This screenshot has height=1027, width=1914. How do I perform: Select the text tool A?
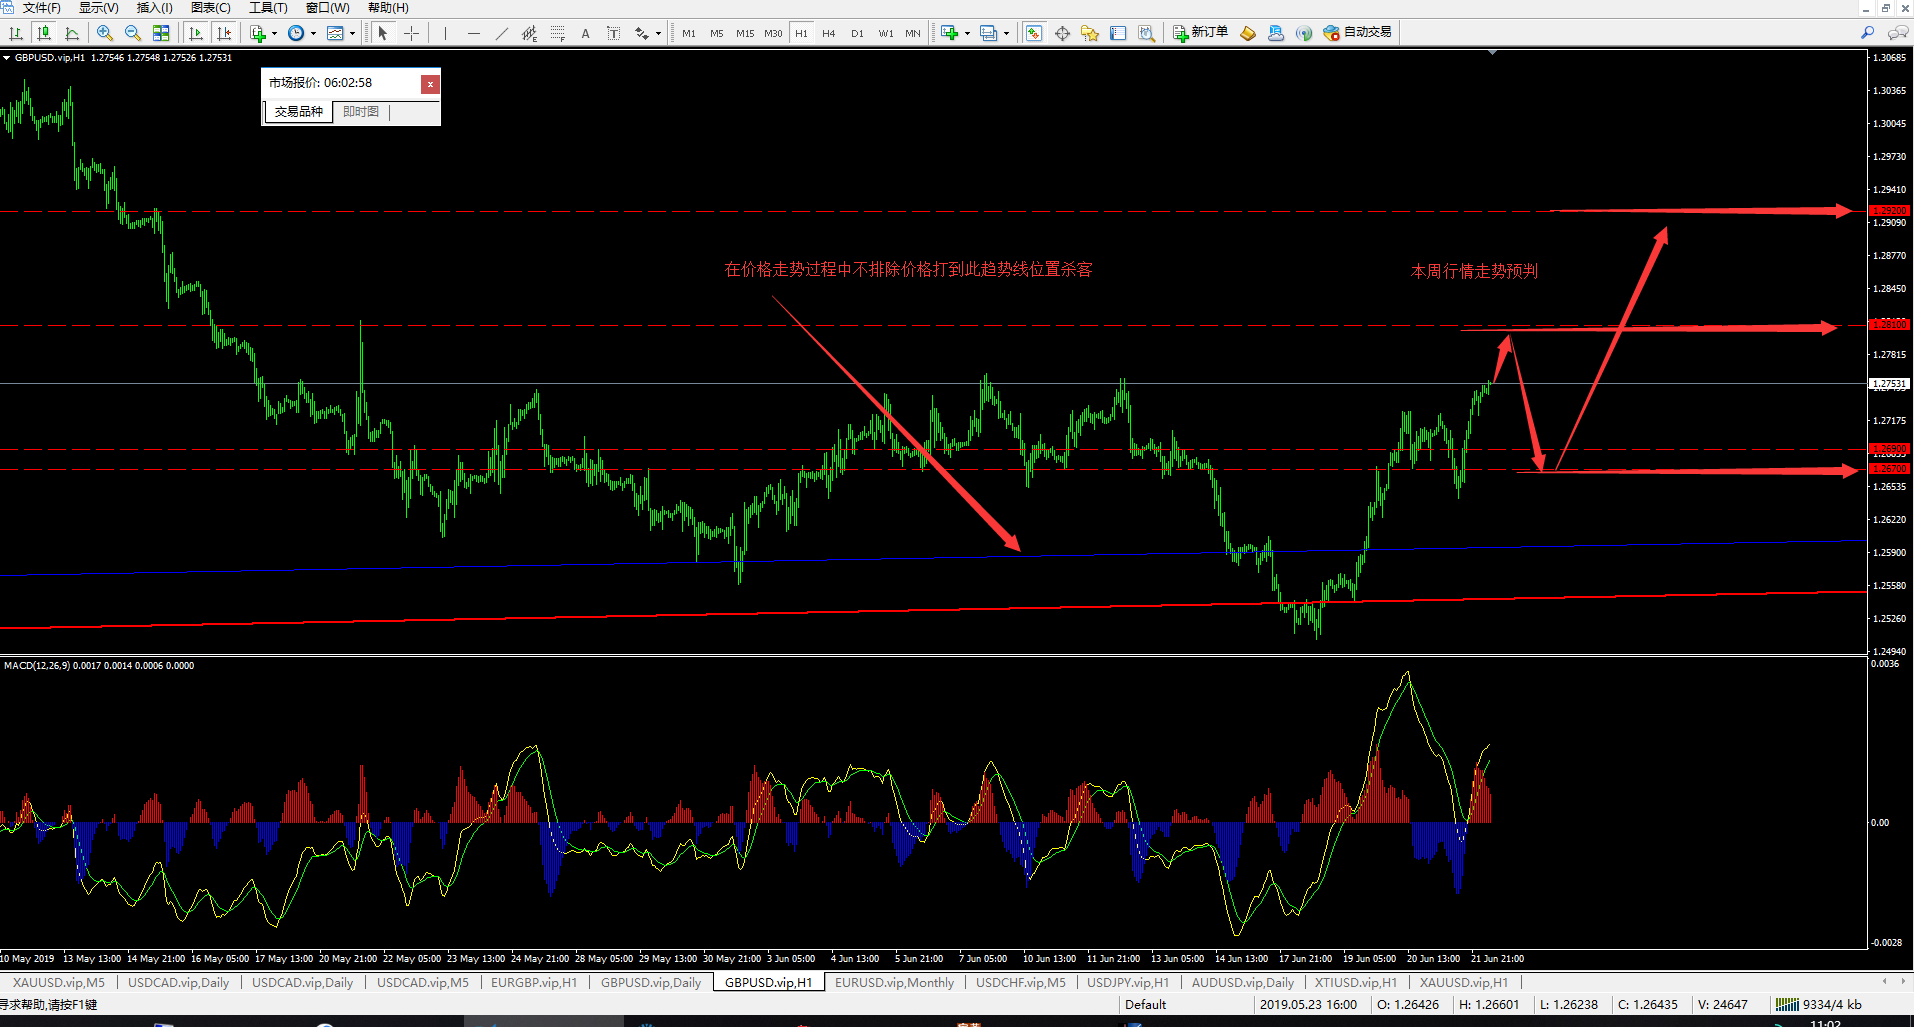click(586, 33)
